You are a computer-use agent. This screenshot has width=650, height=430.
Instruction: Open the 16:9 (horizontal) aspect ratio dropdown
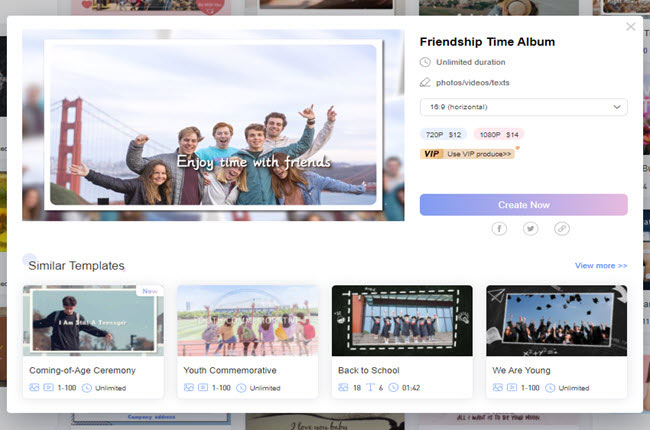(524, 107)
